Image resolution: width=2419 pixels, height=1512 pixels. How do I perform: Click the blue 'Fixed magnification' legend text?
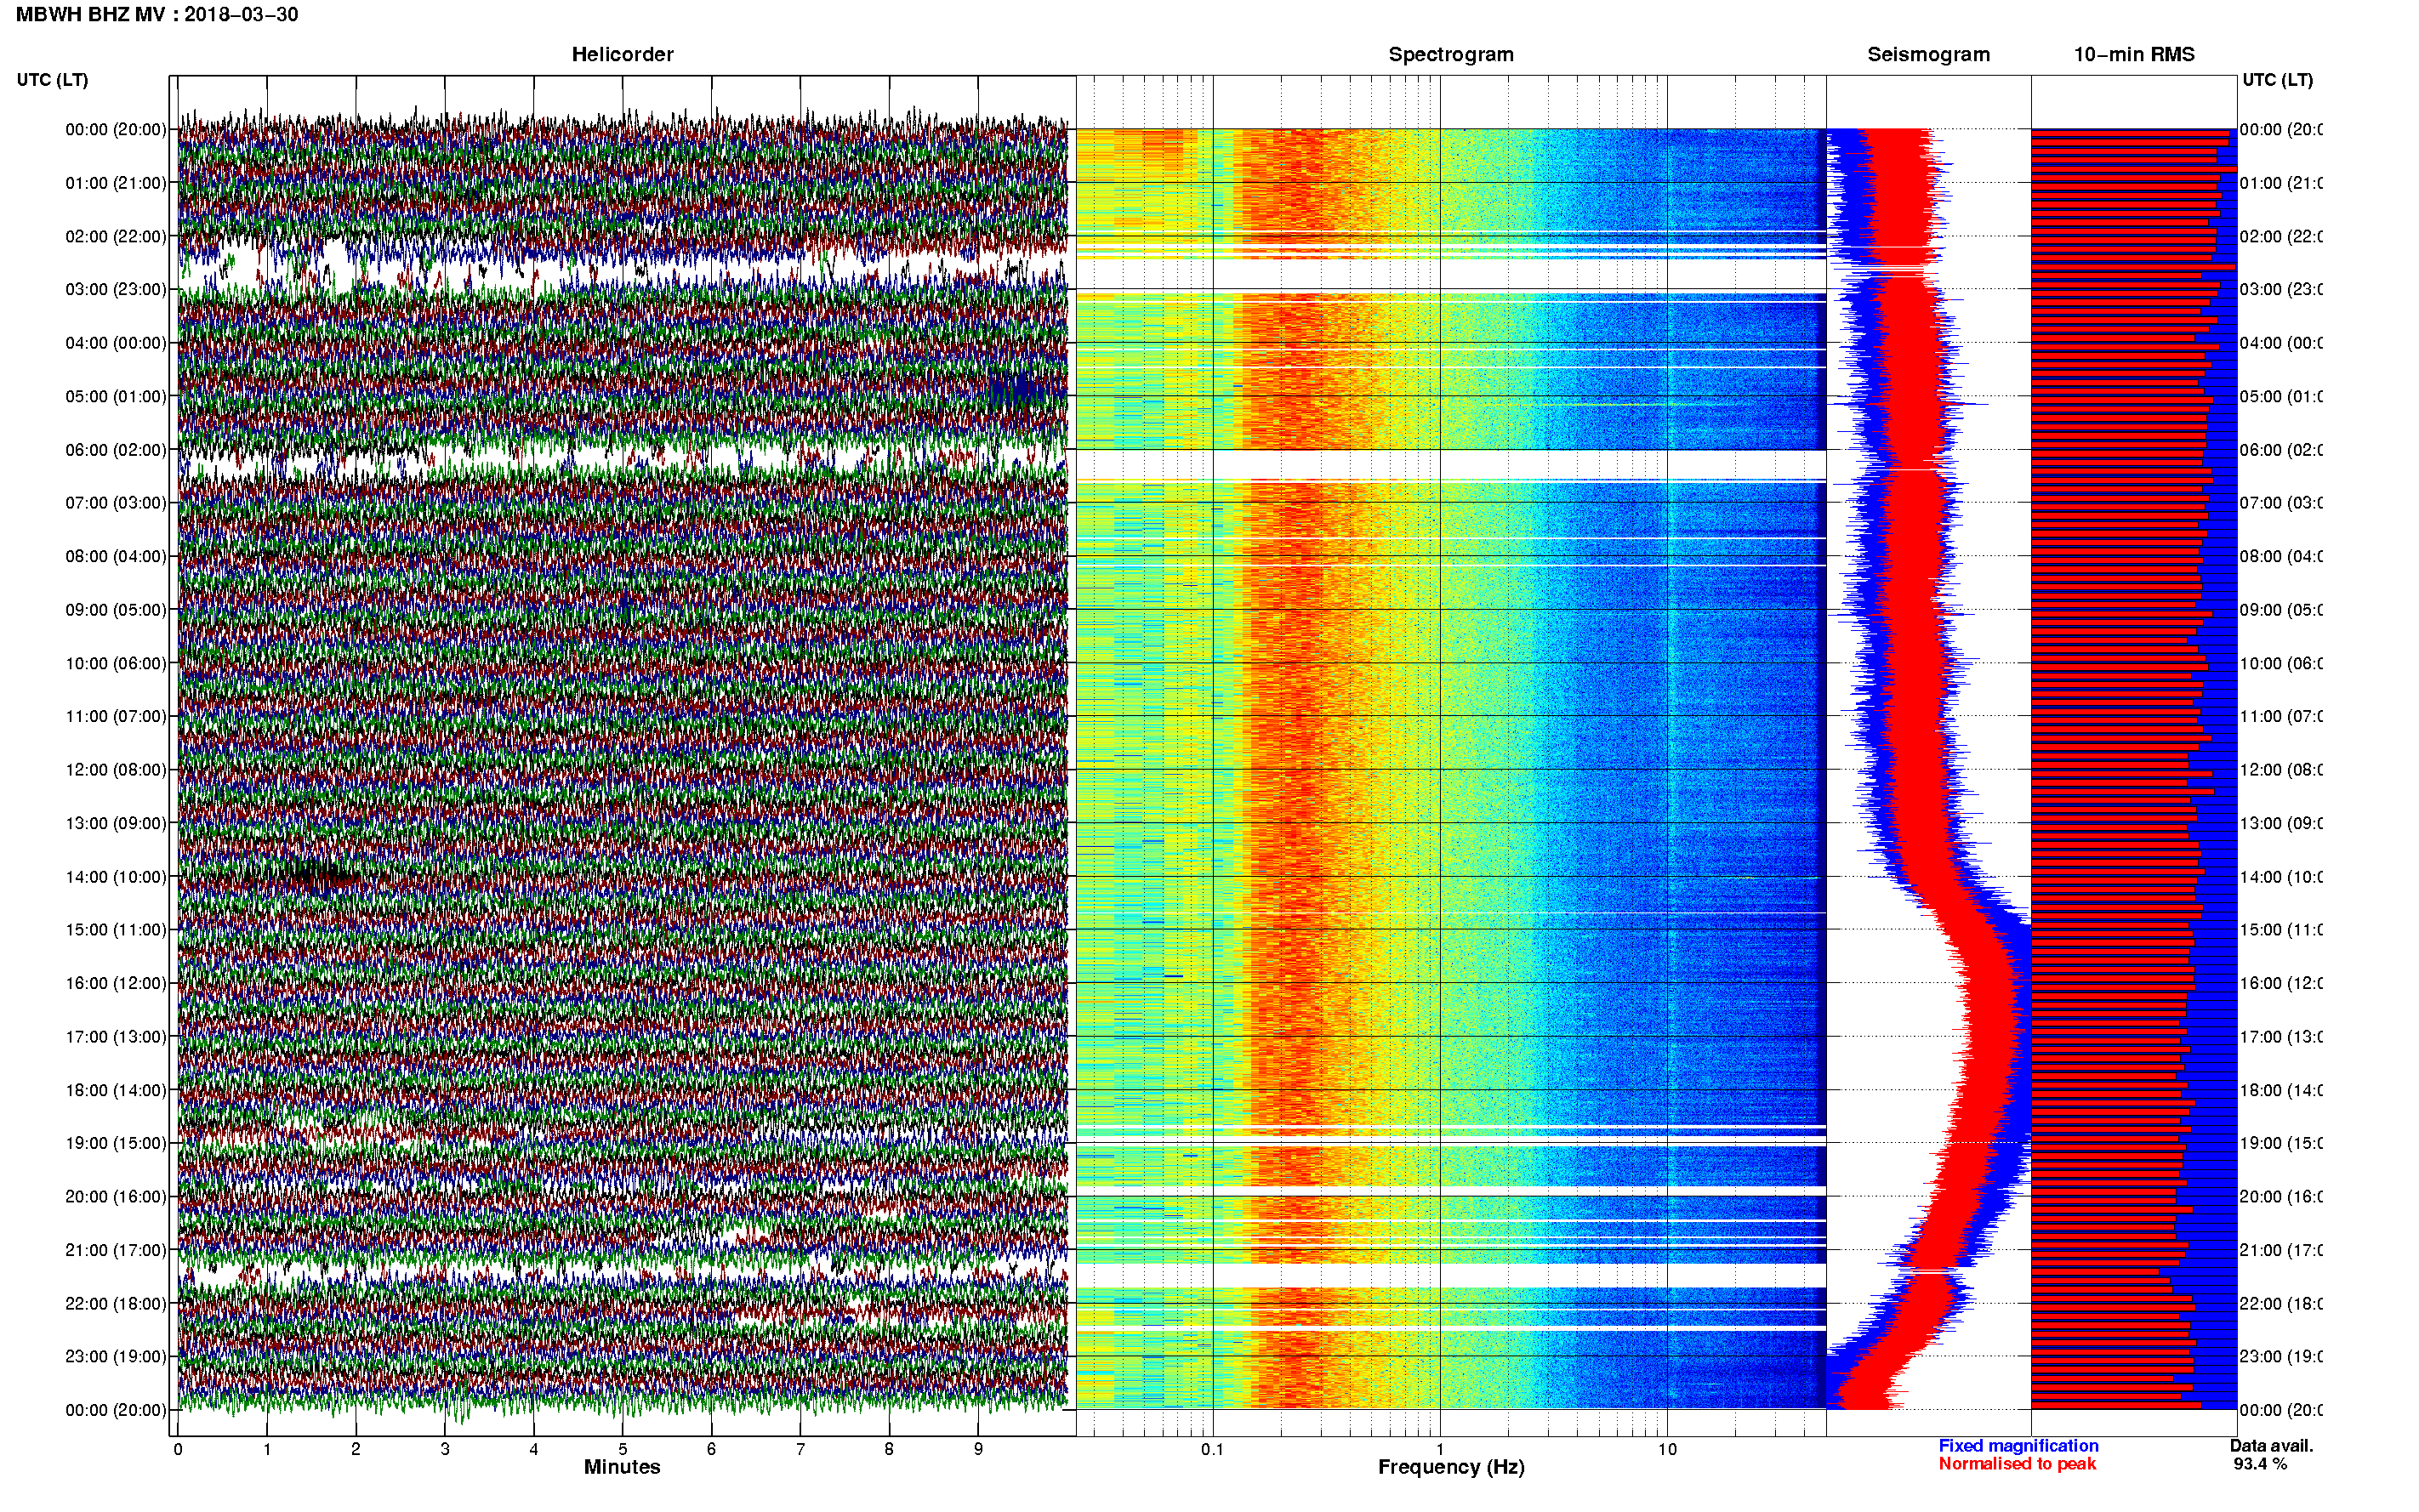pos(2018,1446)
